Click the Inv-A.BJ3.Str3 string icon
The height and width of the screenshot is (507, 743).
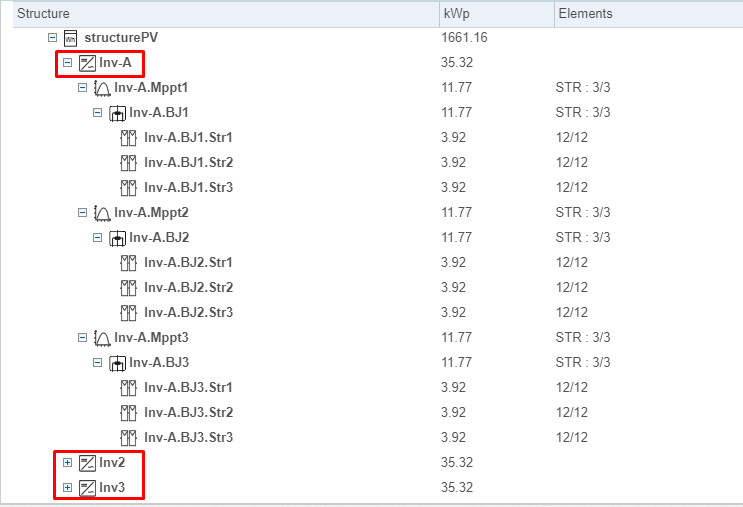point(128,438)
